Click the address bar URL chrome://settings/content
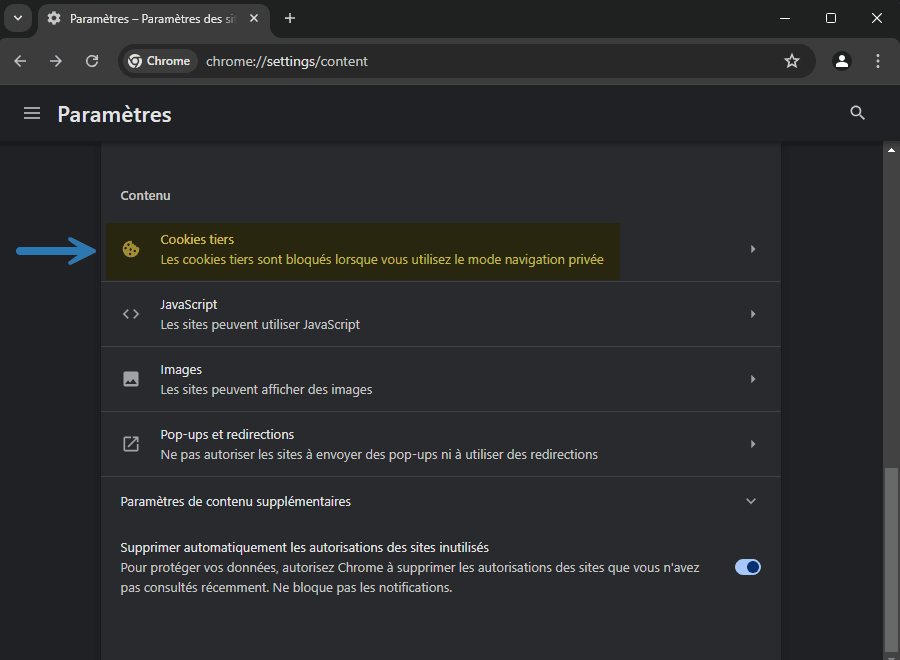 tap(286, 61)
